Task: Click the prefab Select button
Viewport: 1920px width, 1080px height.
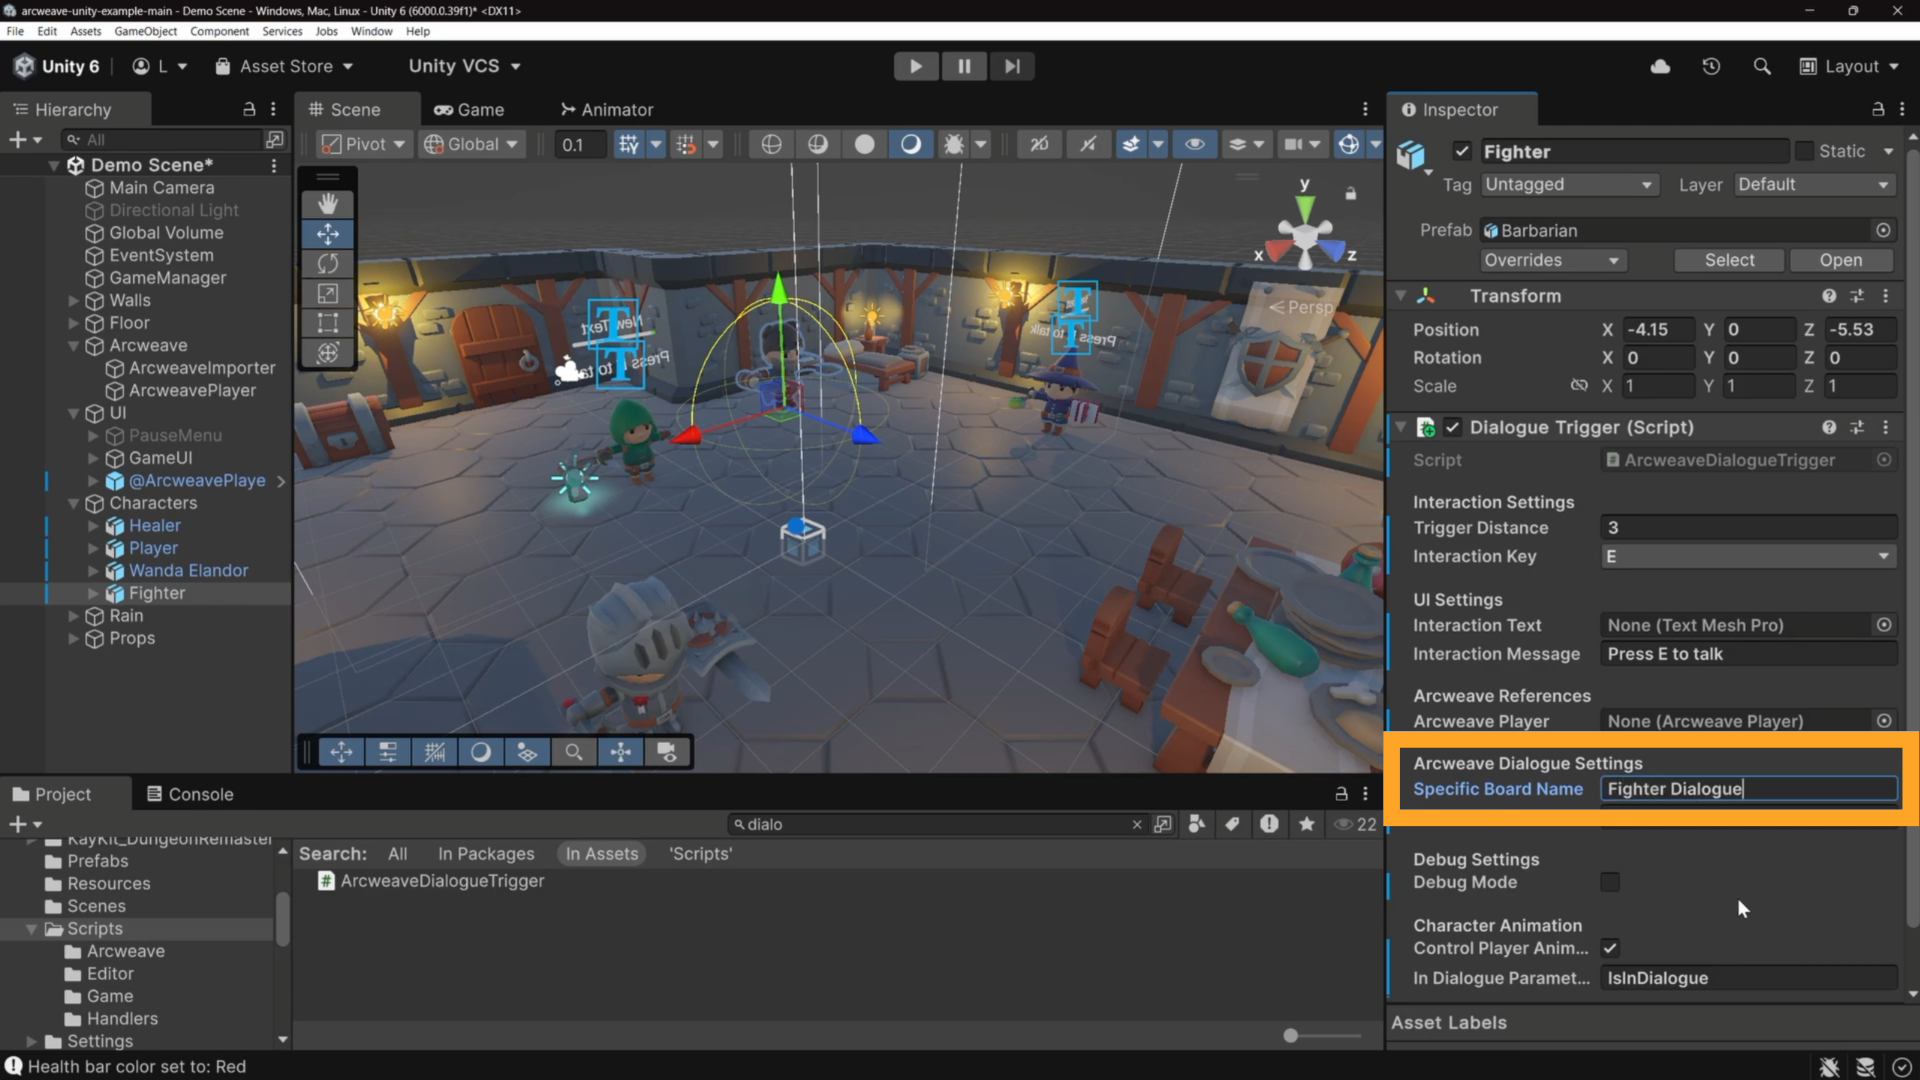Action: (1729, 260)
